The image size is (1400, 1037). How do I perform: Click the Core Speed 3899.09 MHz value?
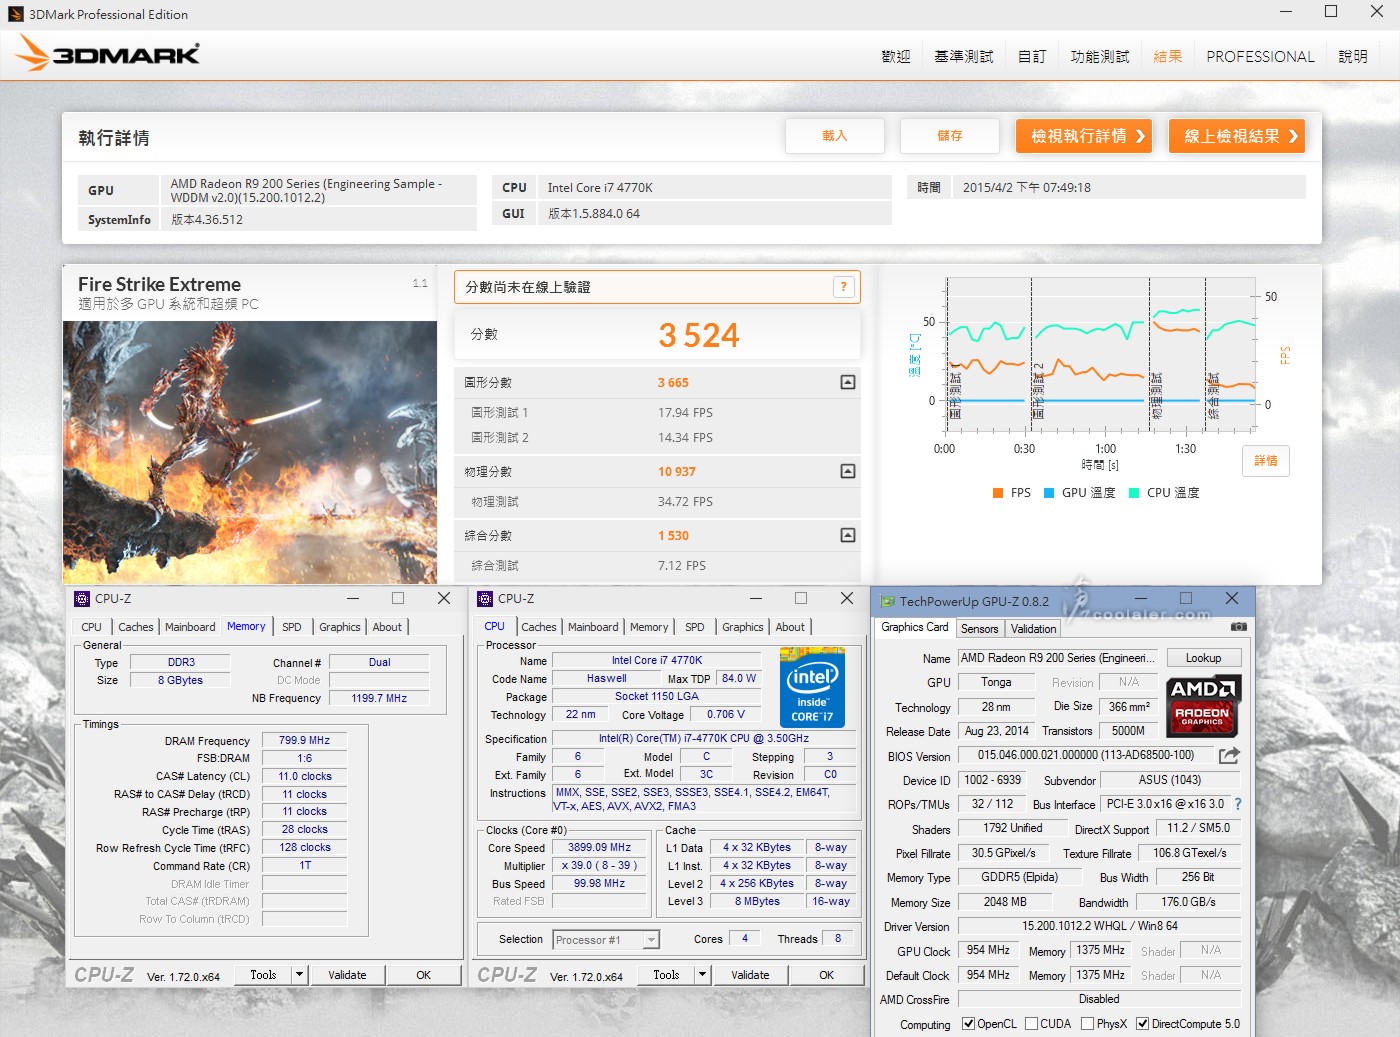[x=599, y=848]
